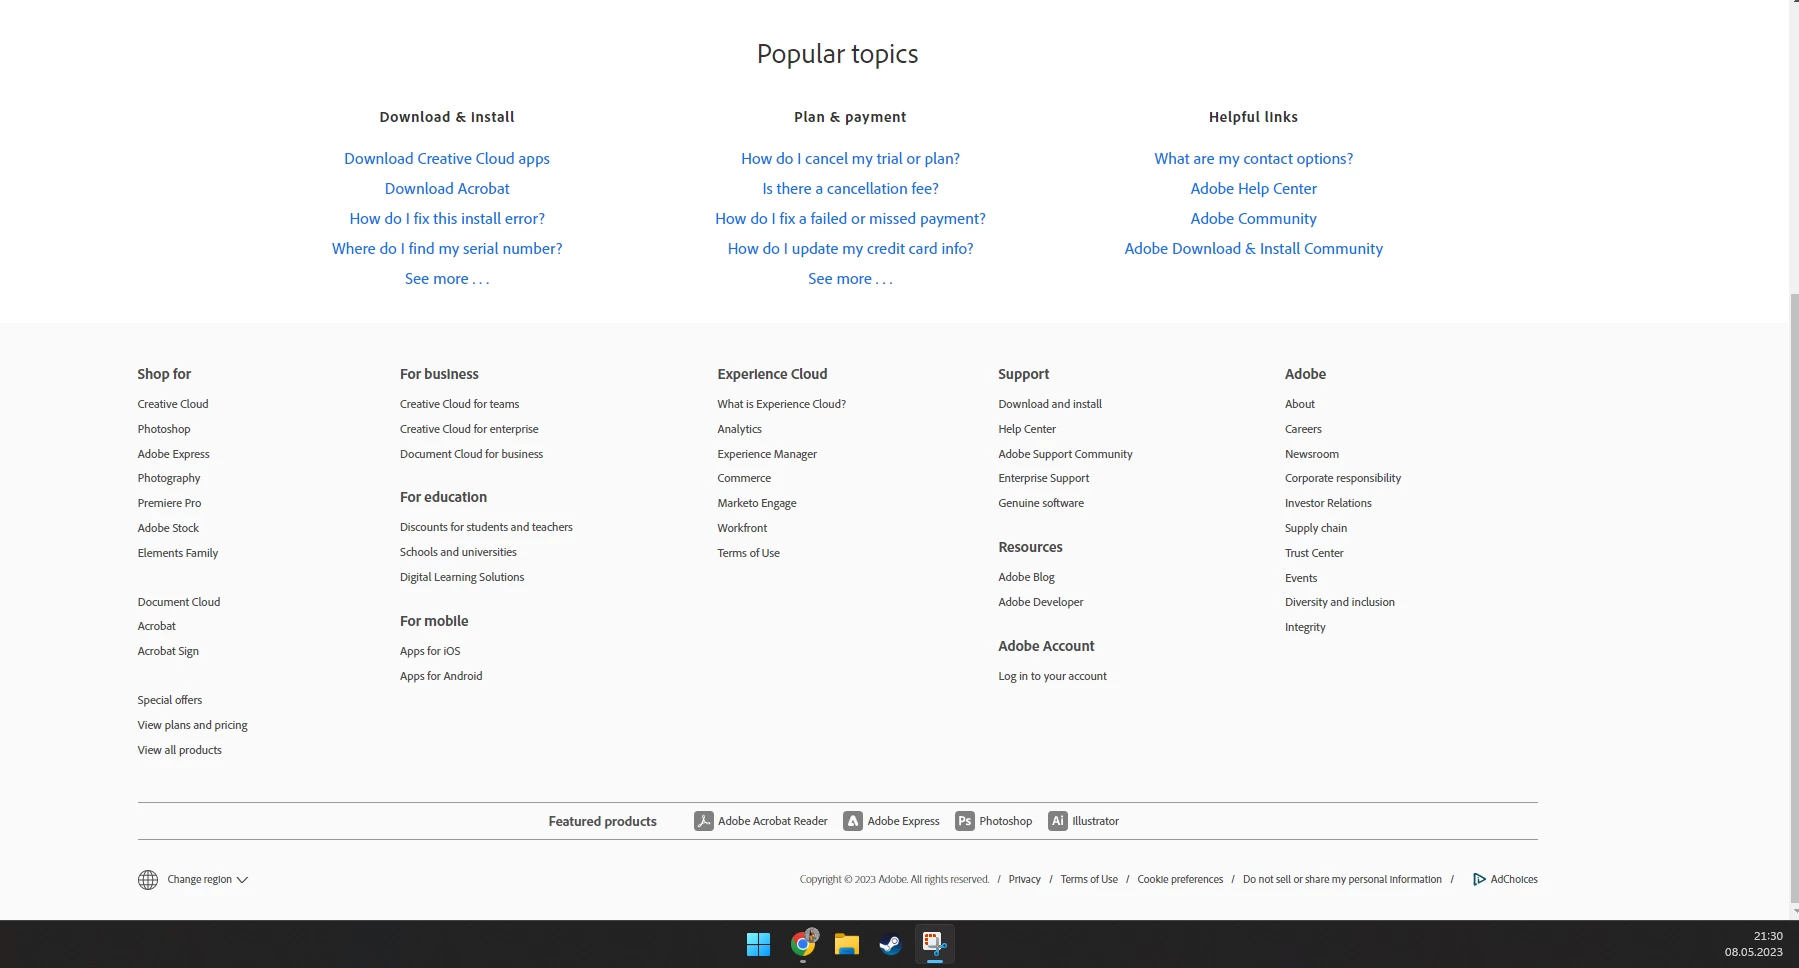Click the Adobe Express icon in featured products

[853, 821]
